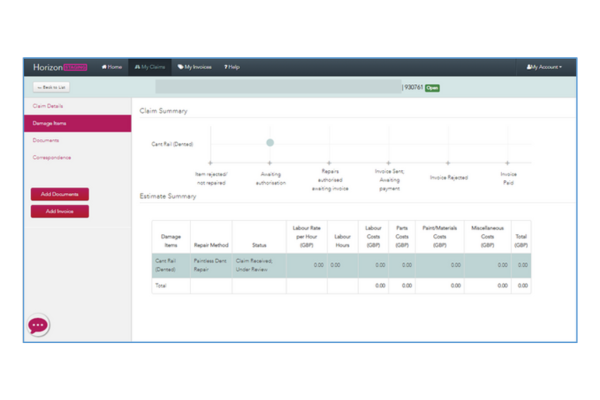
Task: Click the Add Documents button
Action: [x=60, y=194]
